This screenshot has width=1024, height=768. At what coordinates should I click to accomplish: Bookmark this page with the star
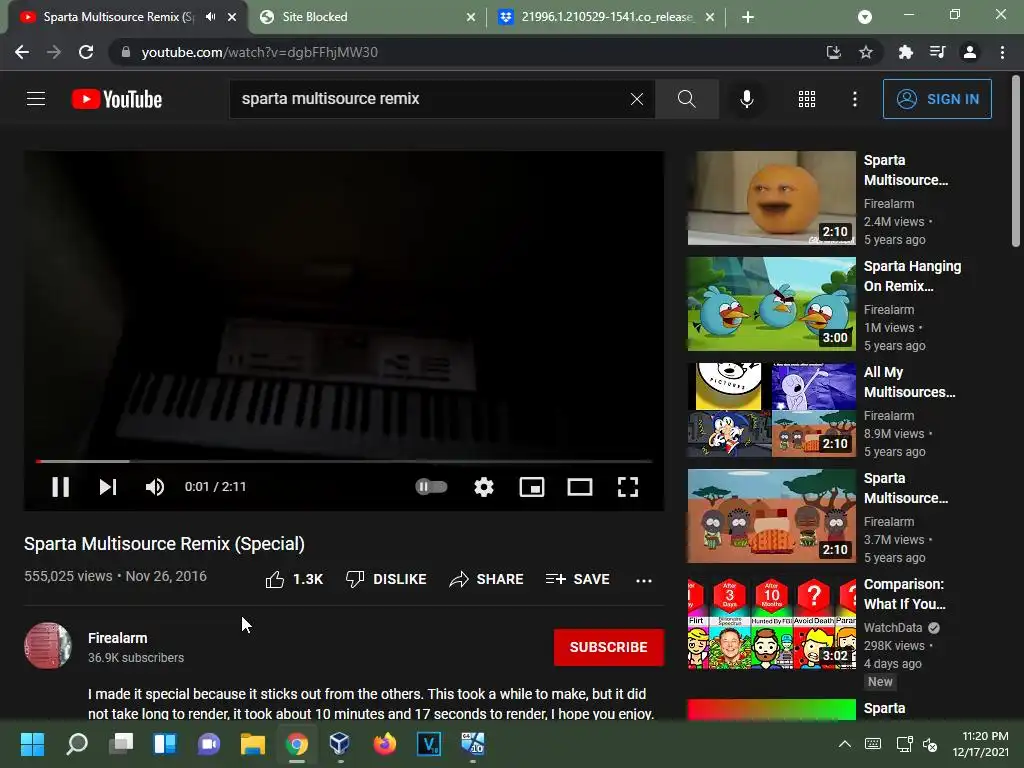point(865,52)
